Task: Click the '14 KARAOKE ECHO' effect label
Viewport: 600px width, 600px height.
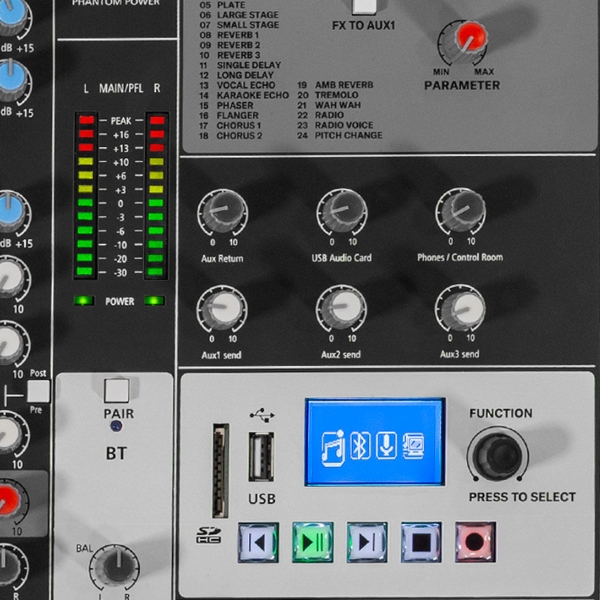Action: [244, 95]
